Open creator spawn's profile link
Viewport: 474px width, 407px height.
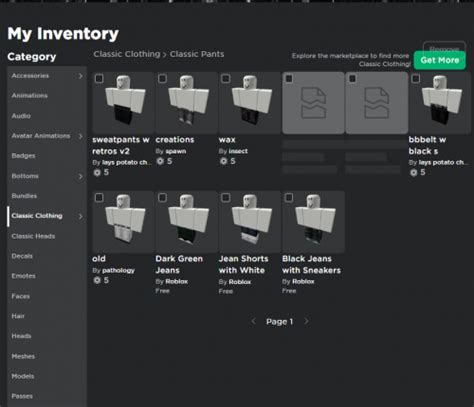tap(176, 151)
